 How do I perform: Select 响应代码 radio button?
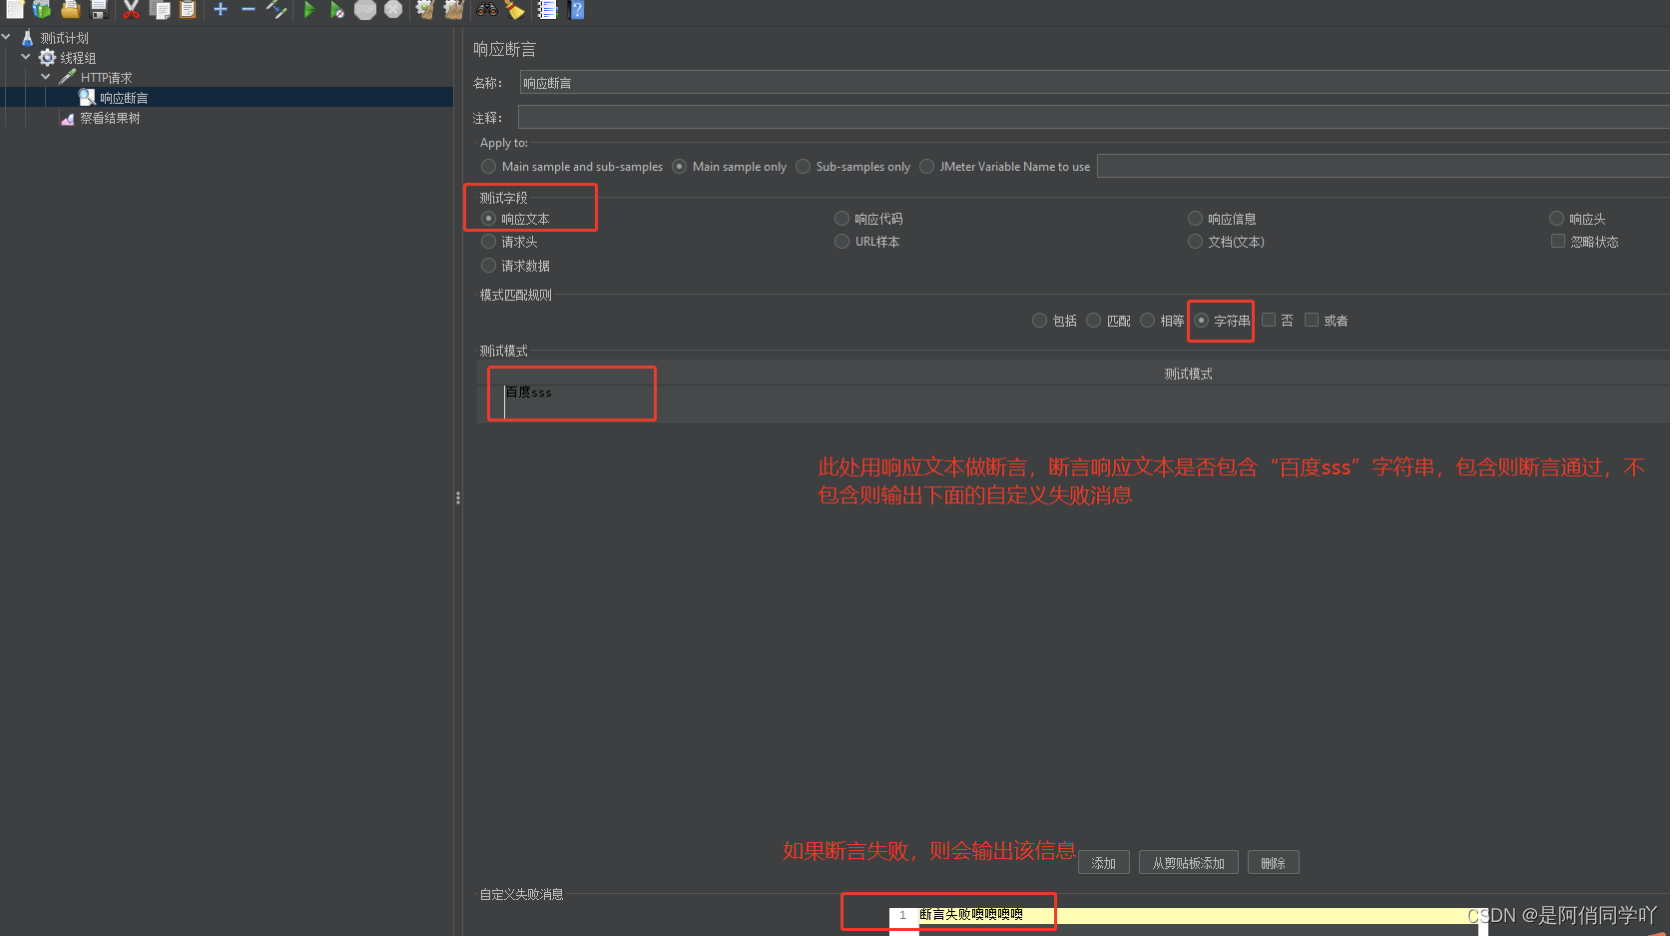(842, 218)
